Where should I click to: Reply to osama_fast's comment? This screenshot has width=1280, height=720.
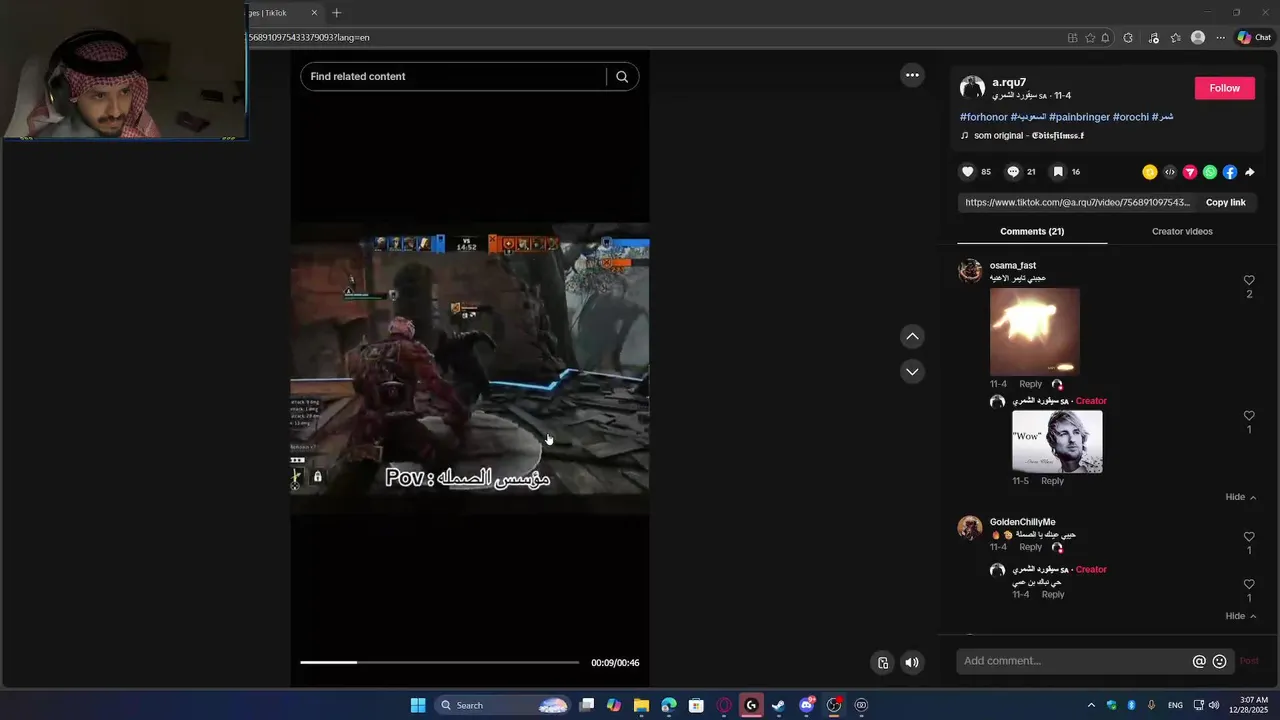pos(1030,384)
